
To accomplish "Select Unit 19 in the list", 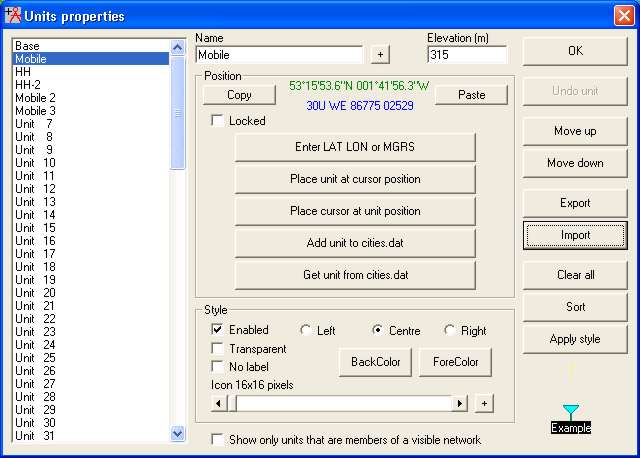I will tap(91, 280).
